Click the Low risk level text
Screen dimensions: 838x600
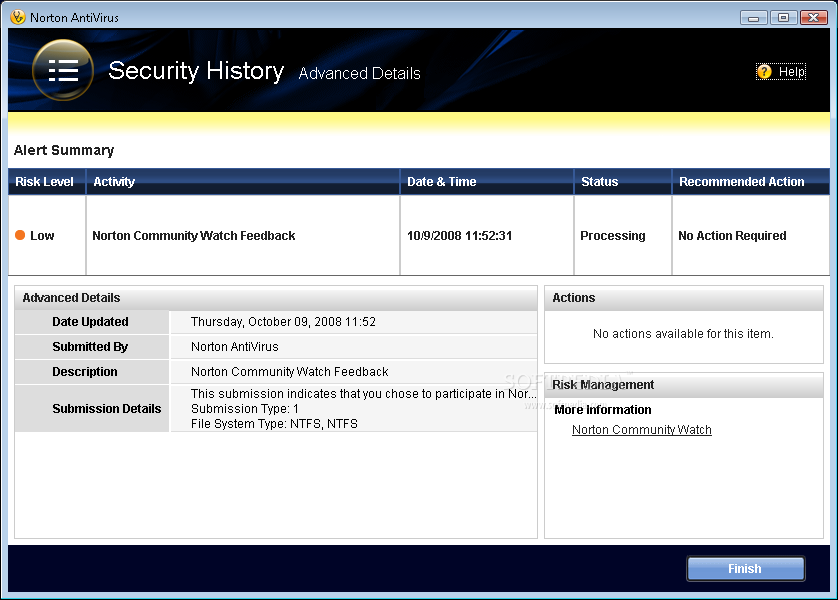pyautogui.click(x=42, y=236)
